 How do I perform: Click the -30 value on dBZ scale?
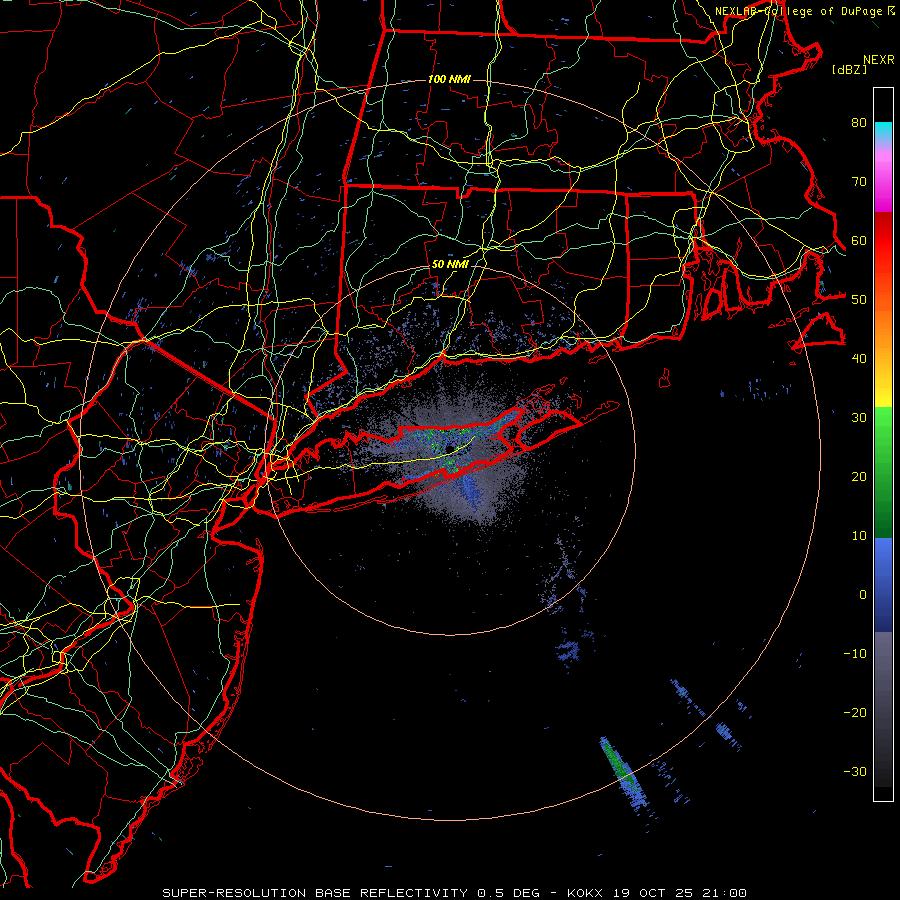(855, 771)
